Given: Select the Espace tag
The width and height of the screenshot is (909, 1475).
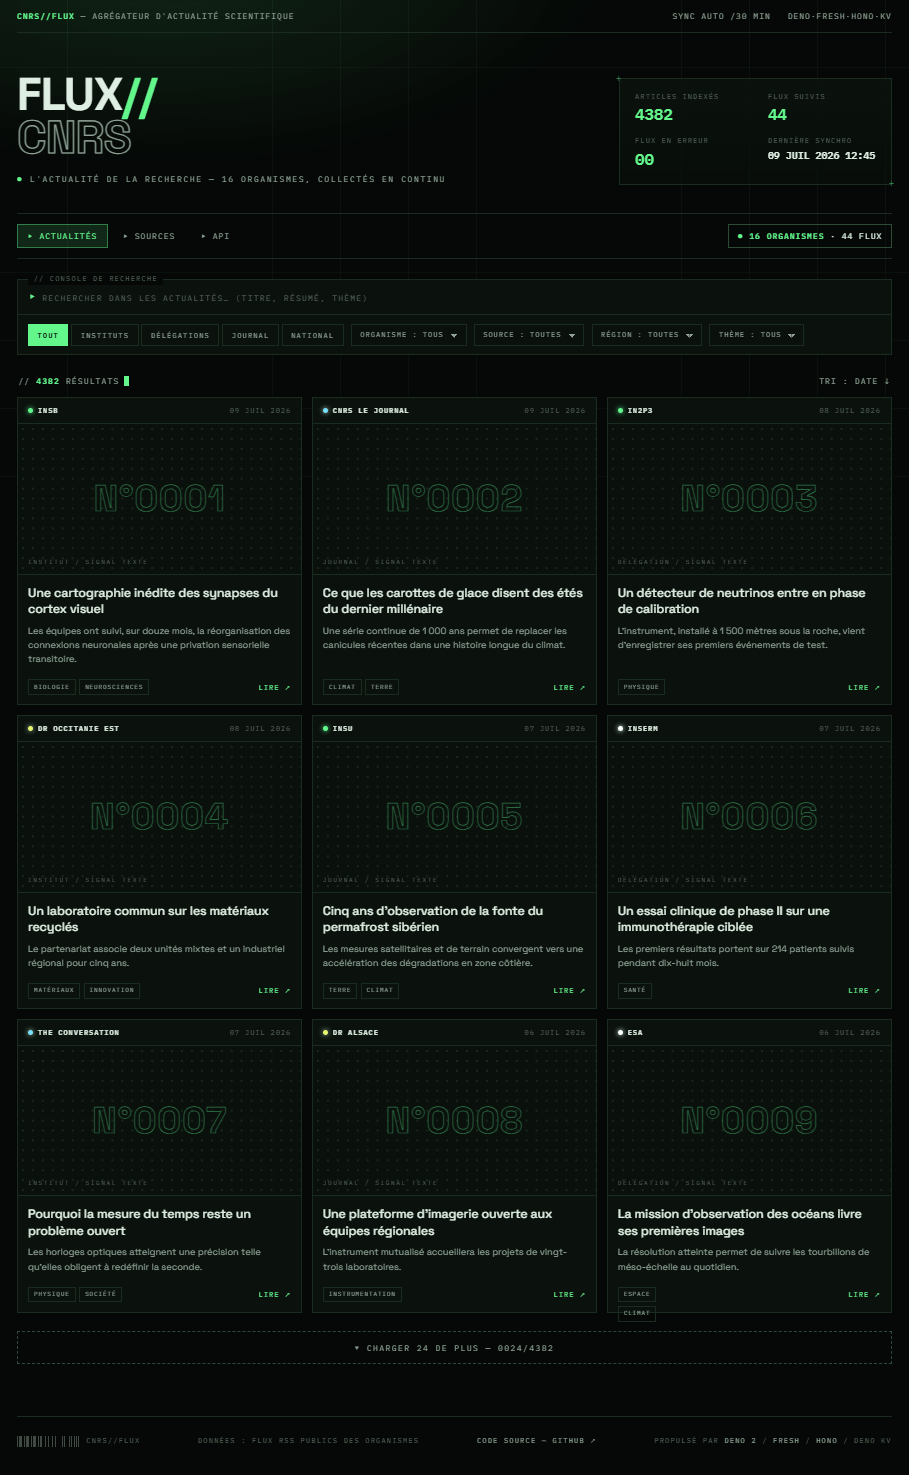Looking at the screenshot, I should [x=637, y=1294].
